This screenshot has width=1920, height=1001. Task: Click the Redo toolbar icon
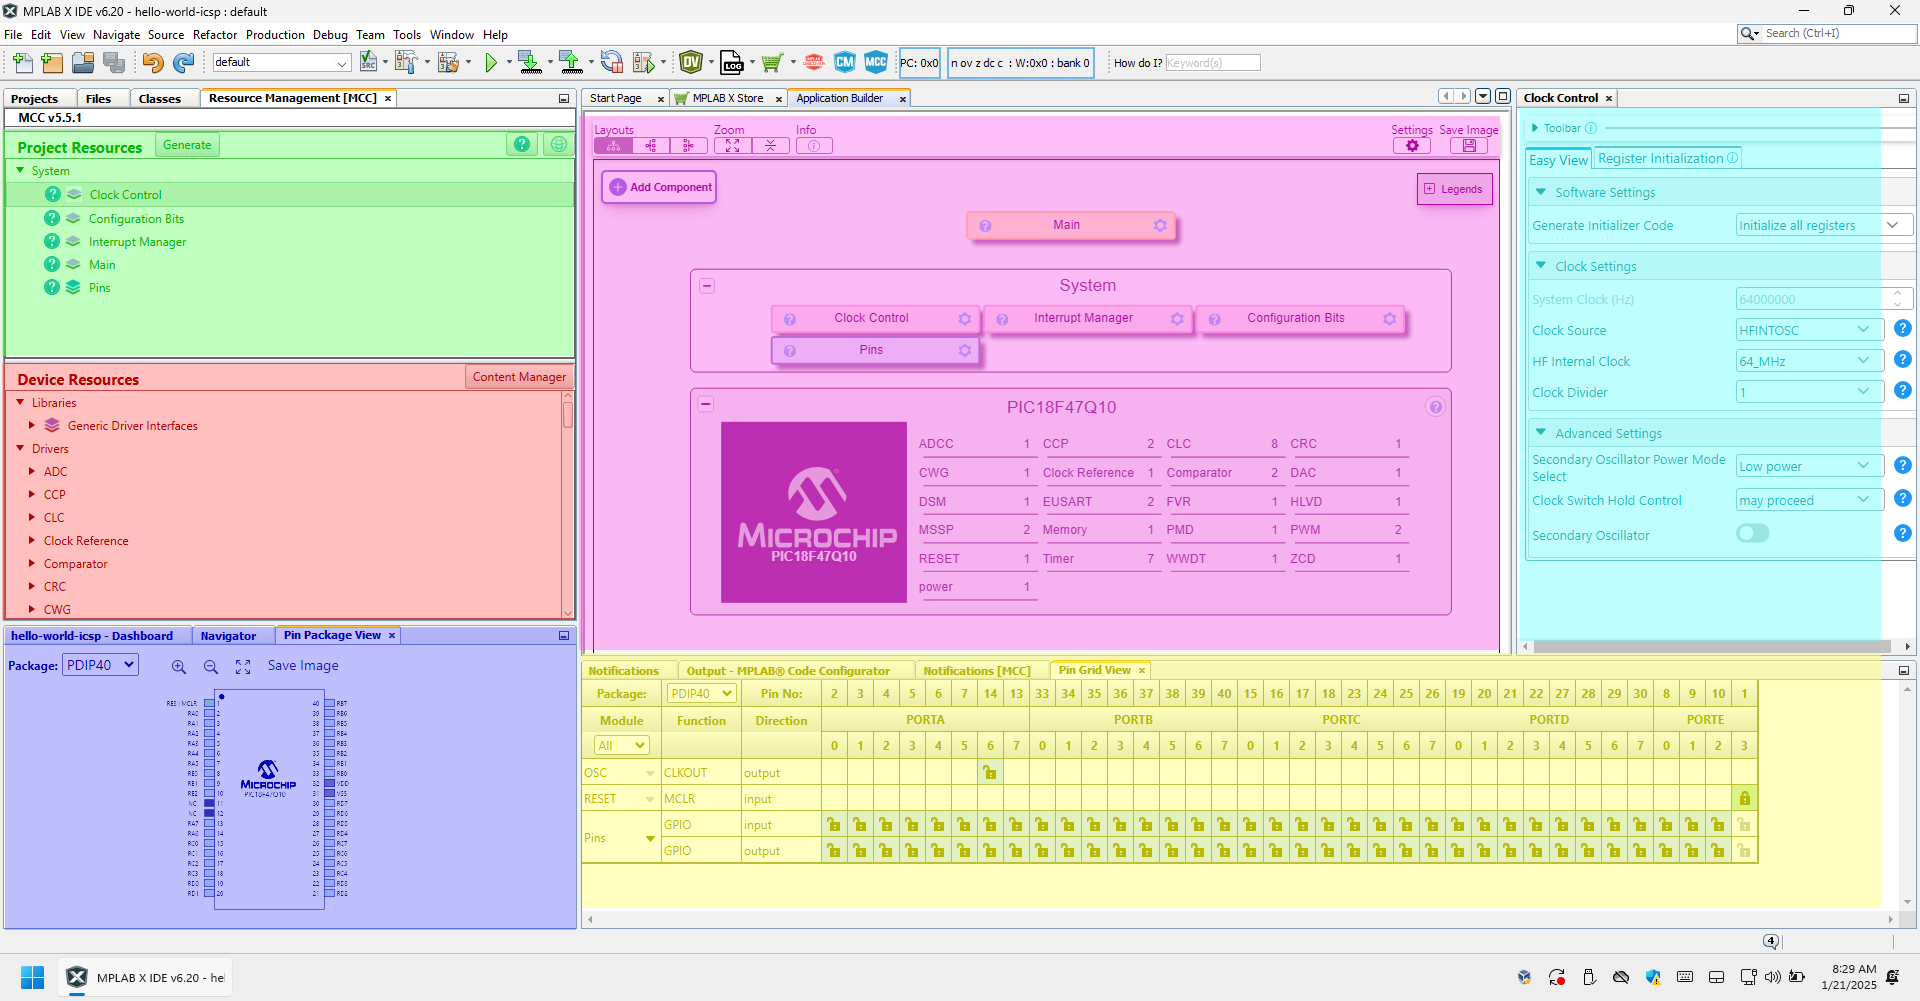click(x=183, y=63)
